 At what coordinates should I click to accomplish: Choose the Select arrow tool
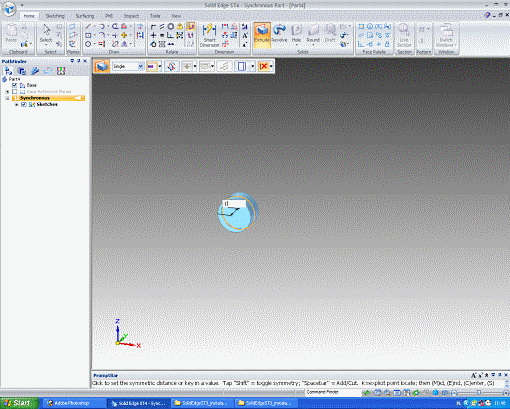pos(46,31)
